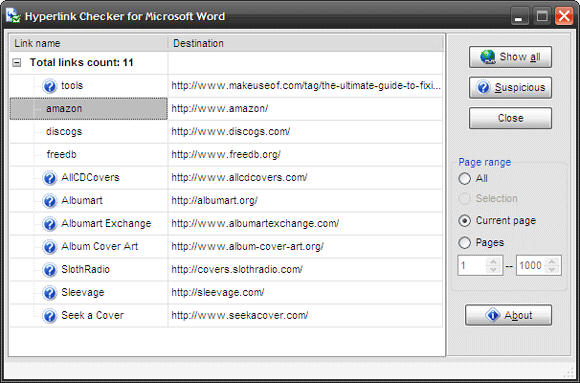Click the http://www.discogs.com/ destination
Image resolution: width=580 pixels, height=383 pixels.
tap(231, 132)
